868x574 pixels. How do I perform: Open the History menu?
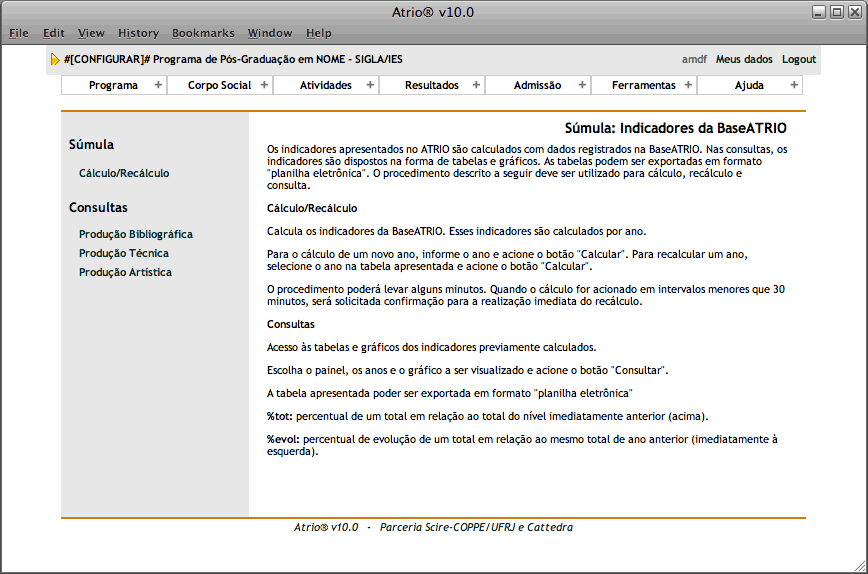[138, 33]
